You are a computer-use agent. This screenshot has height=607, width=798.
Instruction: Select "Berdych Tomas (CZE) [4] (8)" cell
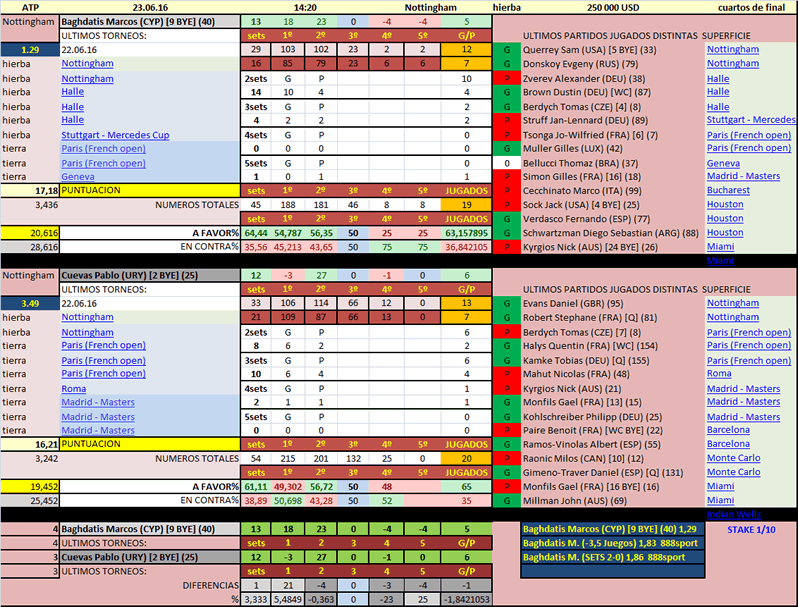pyautogui.click(x=613, y=107)
